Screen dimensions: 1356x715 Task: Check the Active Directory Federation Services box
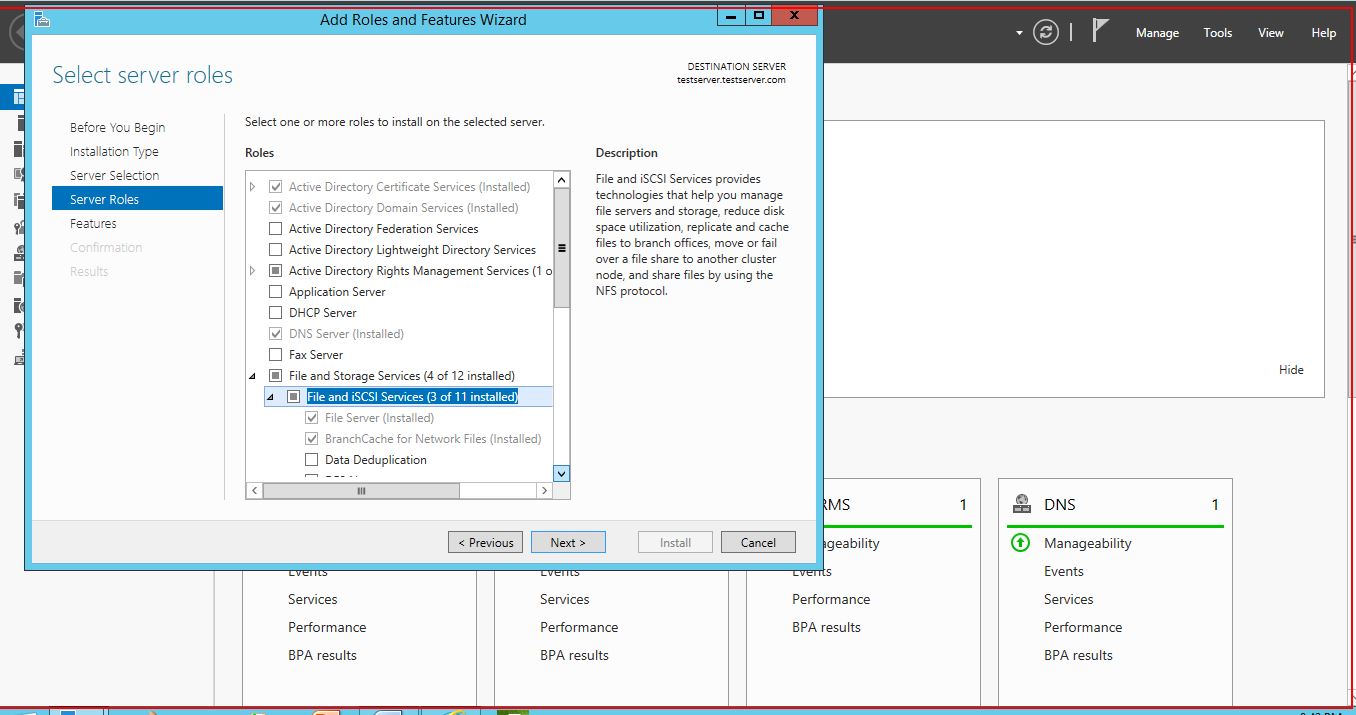click(276, 229)
